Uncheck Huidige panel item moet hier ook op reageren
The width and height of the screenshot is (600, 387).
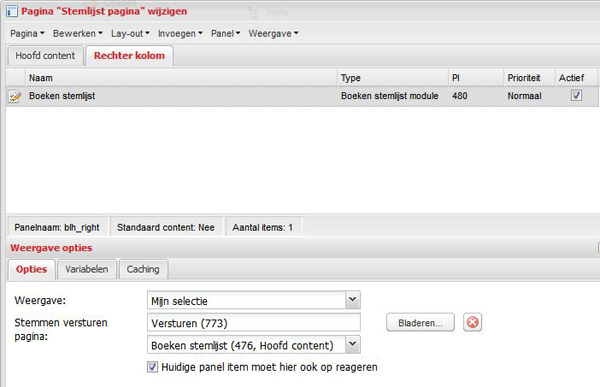152,367
